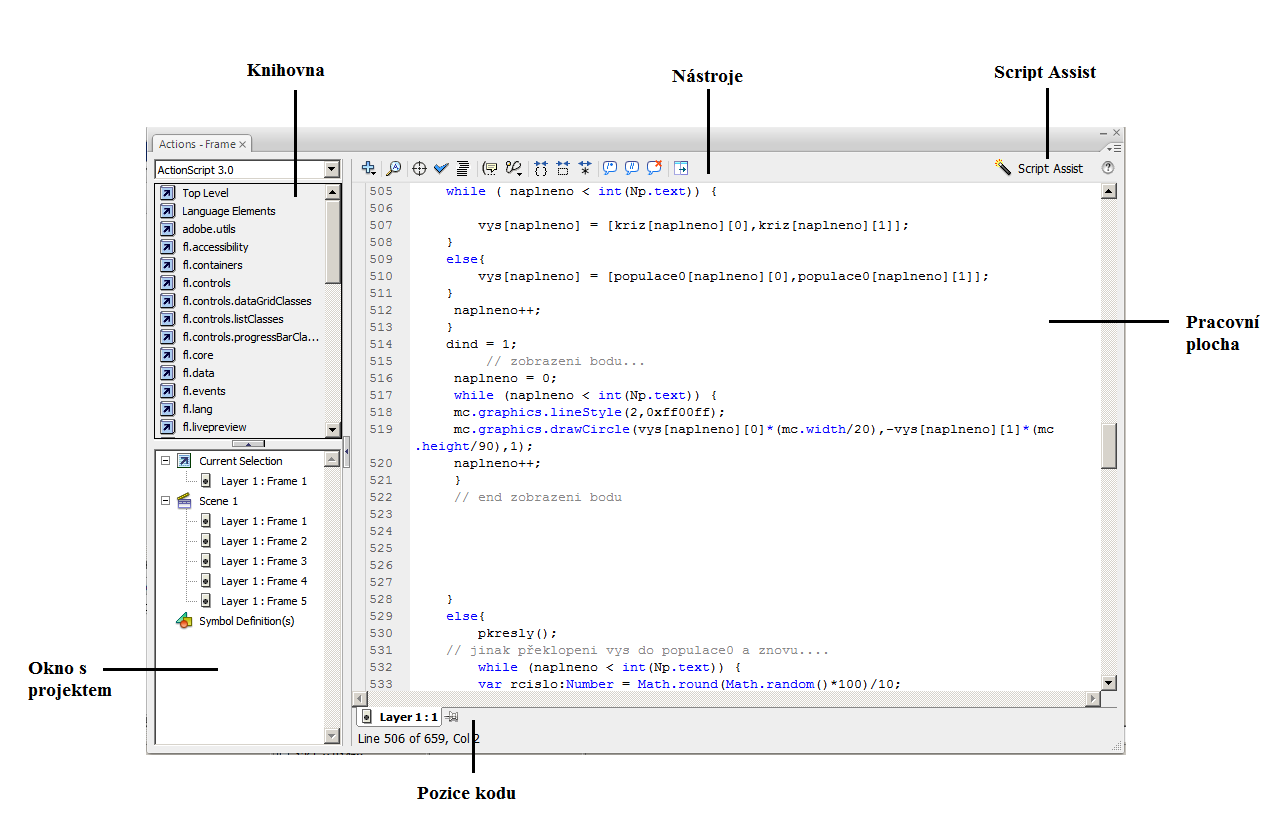Select Layer 1 : Frame 5 in Scene 1

click(264, 601)
